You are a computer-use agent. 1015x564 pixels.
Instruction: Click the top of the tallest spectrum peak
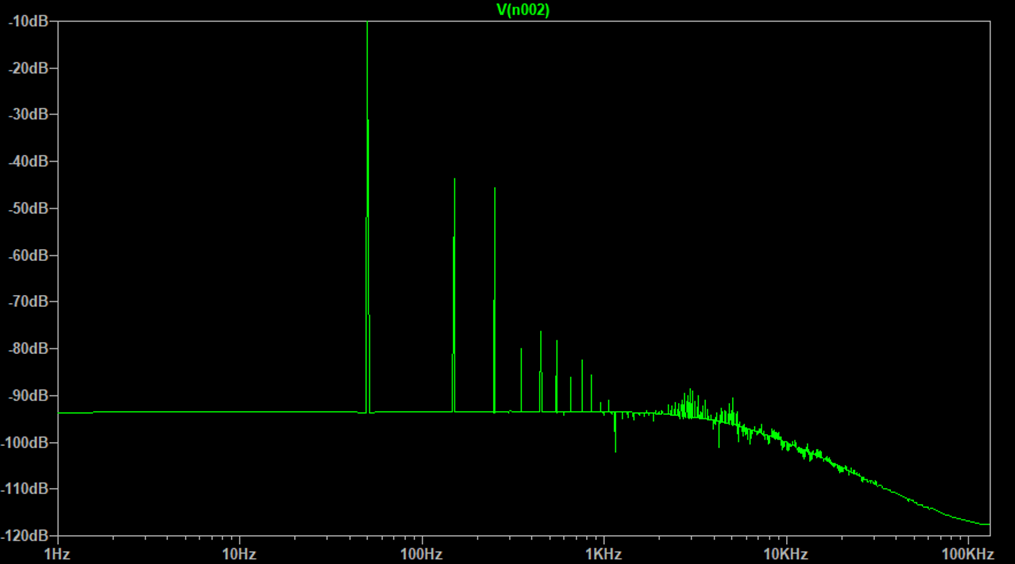point(367,24)
